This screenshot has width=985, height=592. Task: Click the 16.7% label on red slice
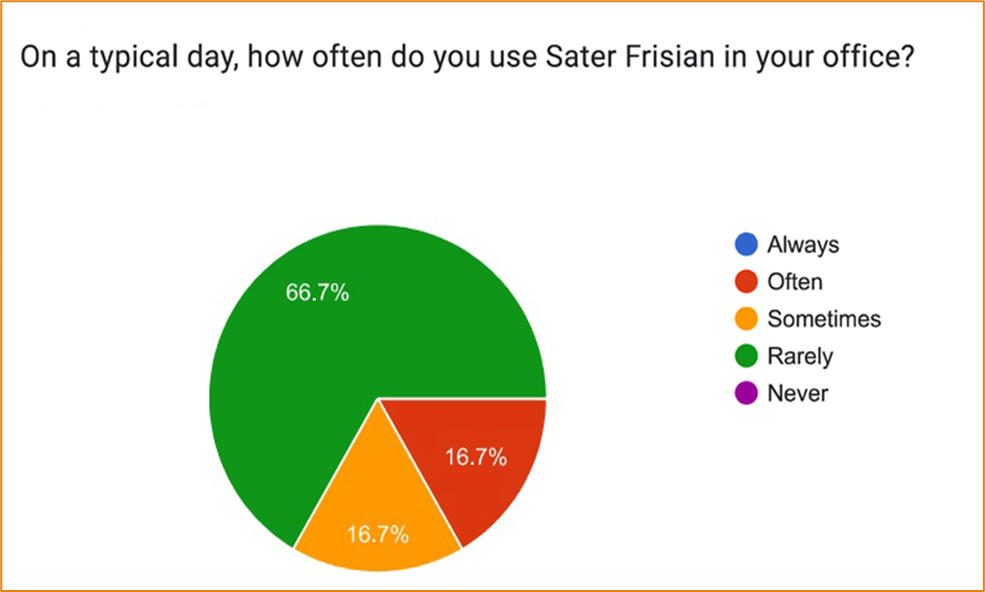476,458
